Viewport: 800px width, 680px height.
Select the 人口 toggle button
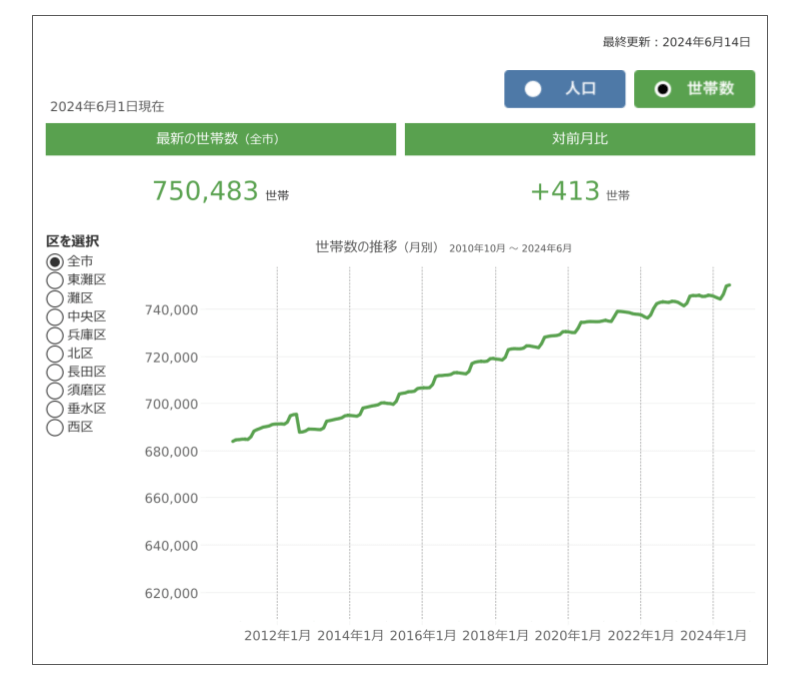(x=564, y=89)
